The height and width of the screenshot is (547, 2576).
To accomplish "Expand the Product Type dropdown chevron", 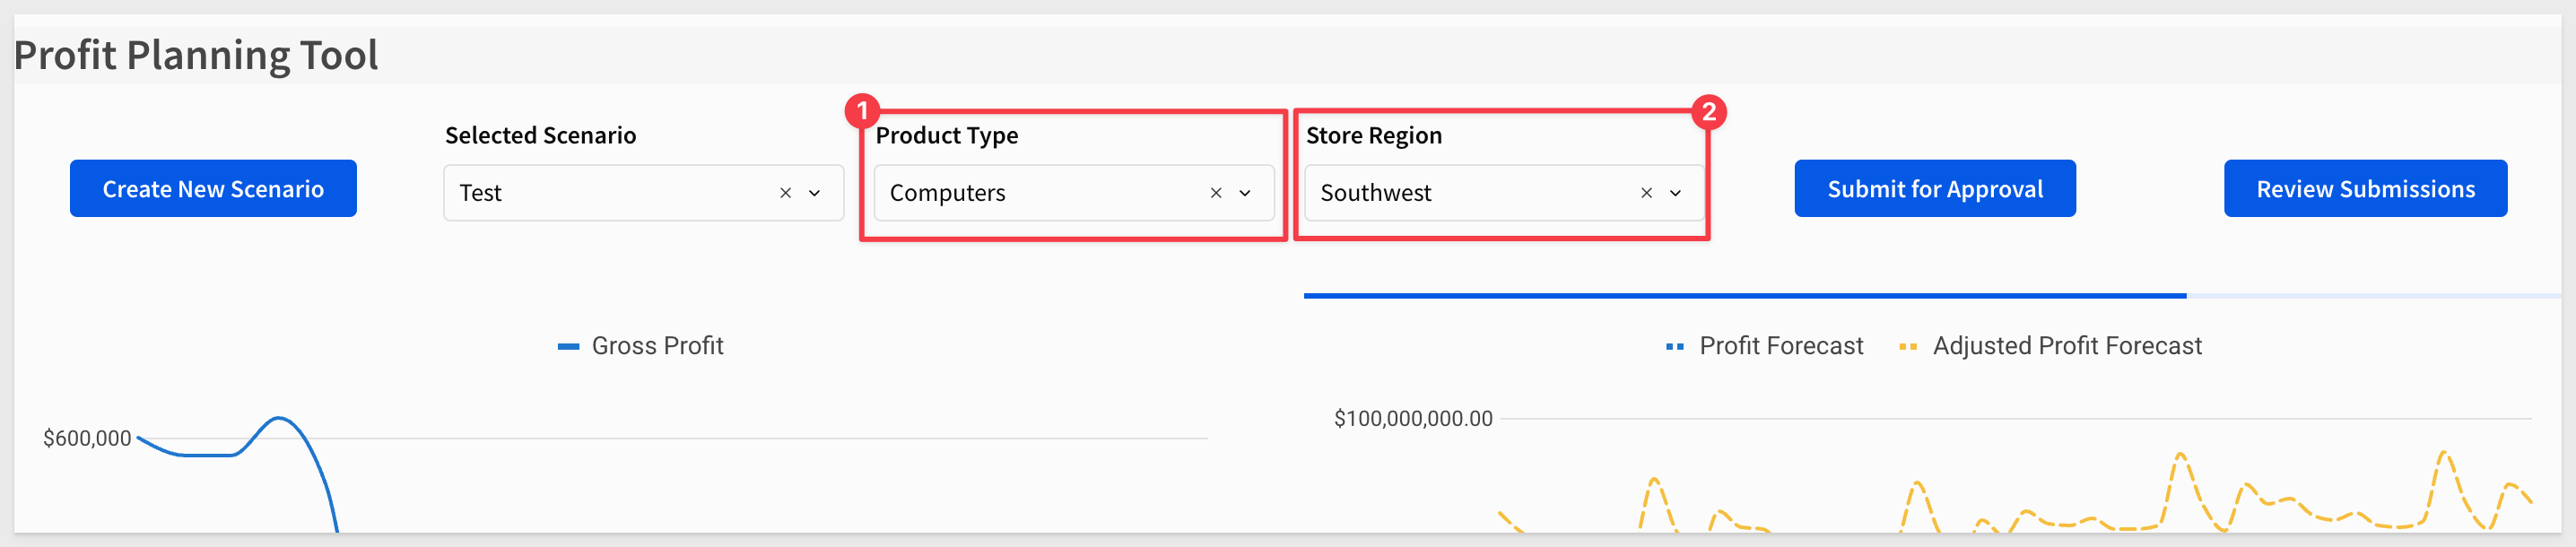I will click(x=1245, y=193).
